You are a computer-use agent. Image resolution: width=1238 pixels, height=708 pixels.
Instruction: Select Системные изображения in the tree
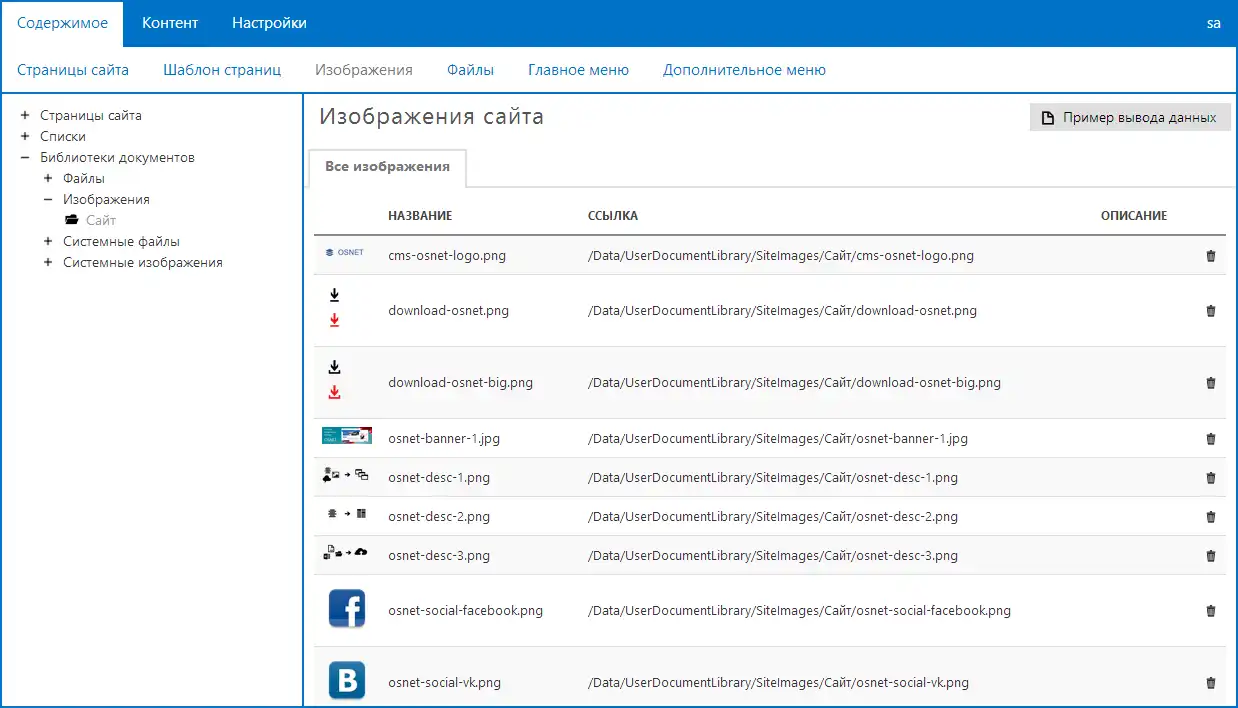[143, 262]
